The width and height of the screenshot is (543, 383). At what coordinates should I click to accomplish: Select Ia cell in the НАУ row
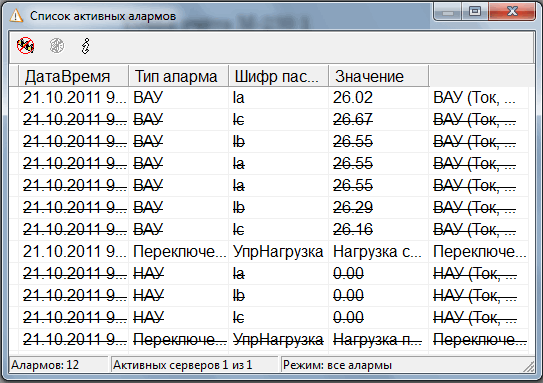278,274
